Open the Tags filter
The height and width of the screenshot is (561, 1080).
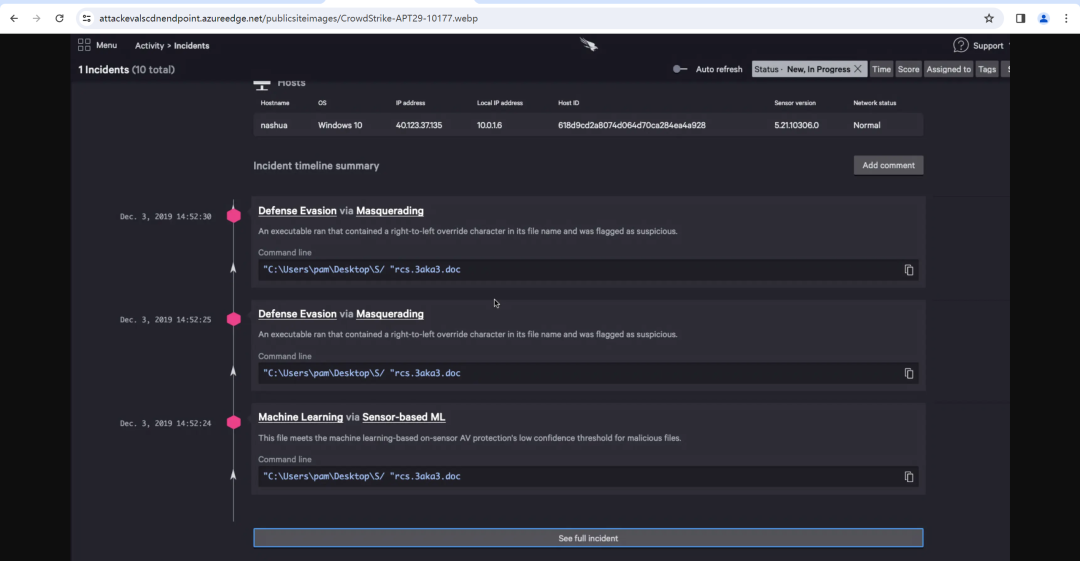tap(987, 69)
